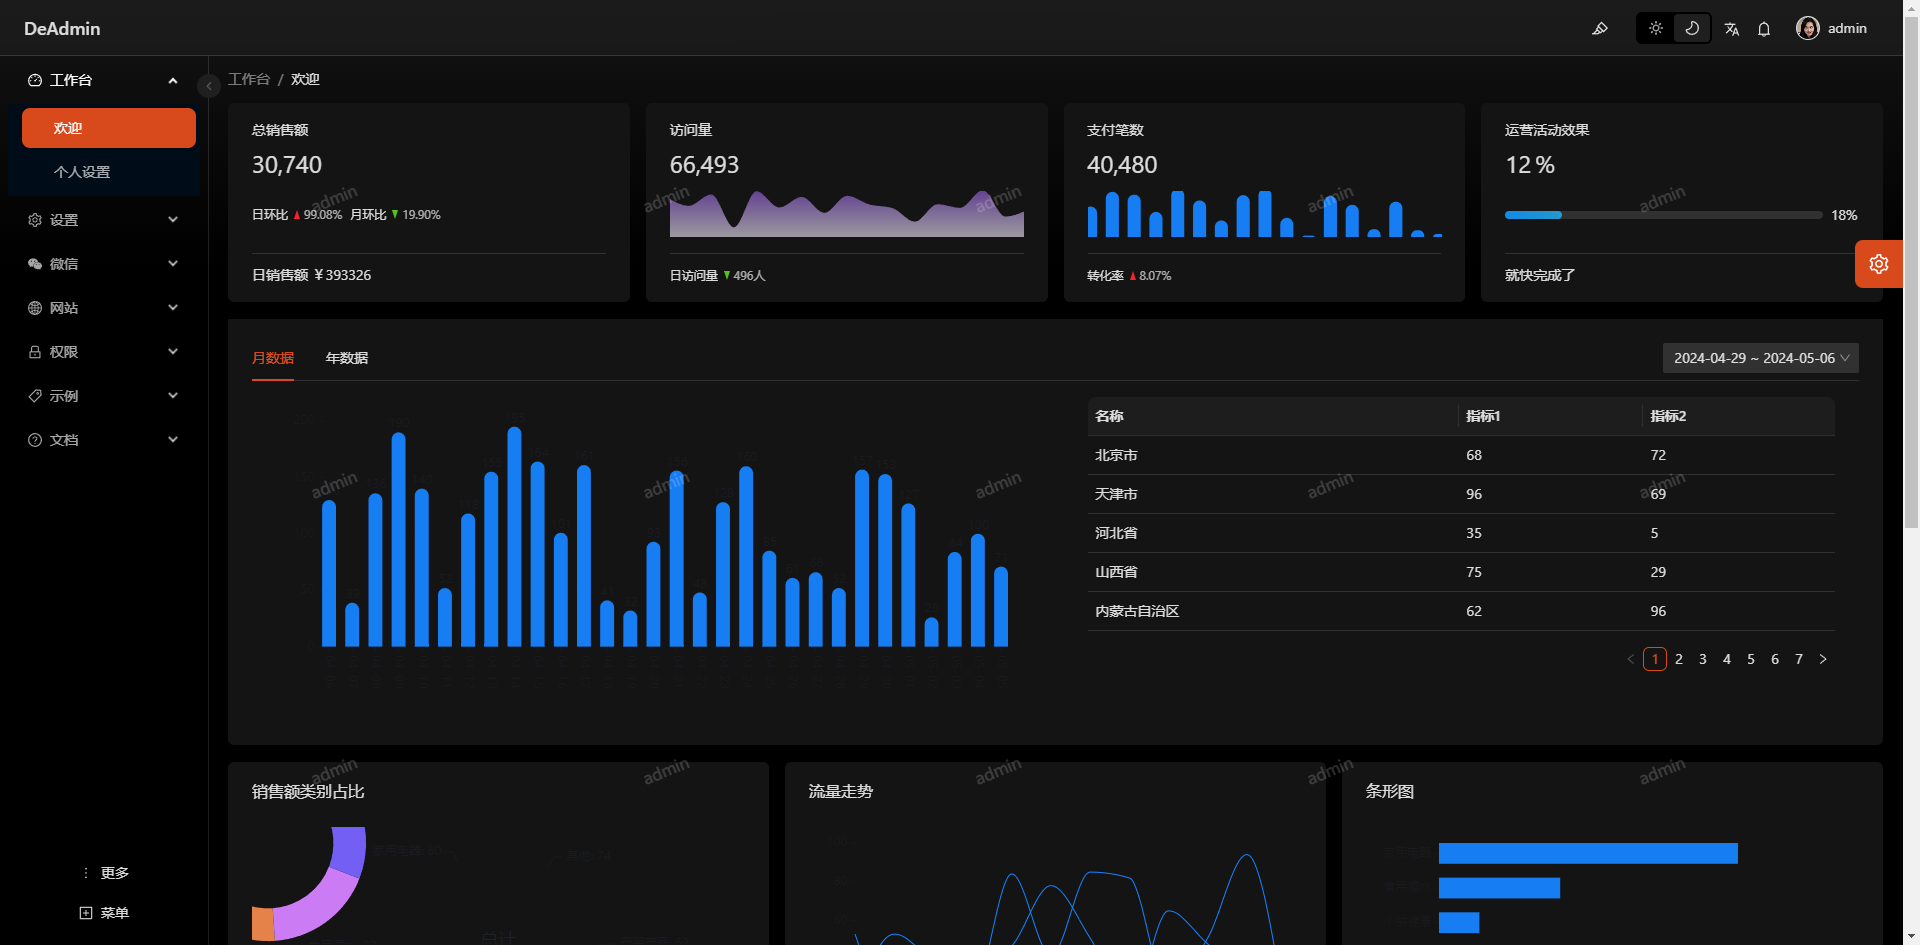Switch to light theme sun icon
This screenshot has height=945, width=1920.
1656,28
